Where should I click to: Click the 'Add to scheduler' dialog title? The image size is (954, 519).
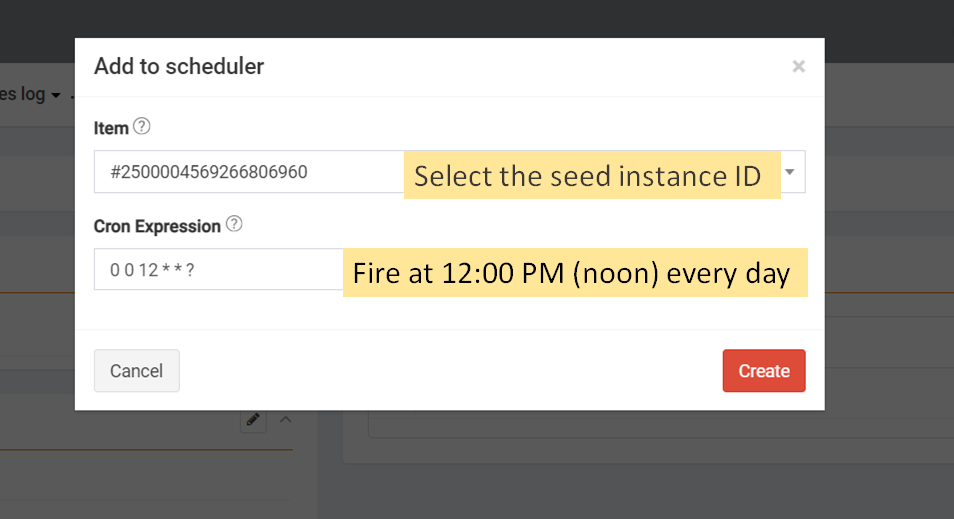tap(179, 66)
